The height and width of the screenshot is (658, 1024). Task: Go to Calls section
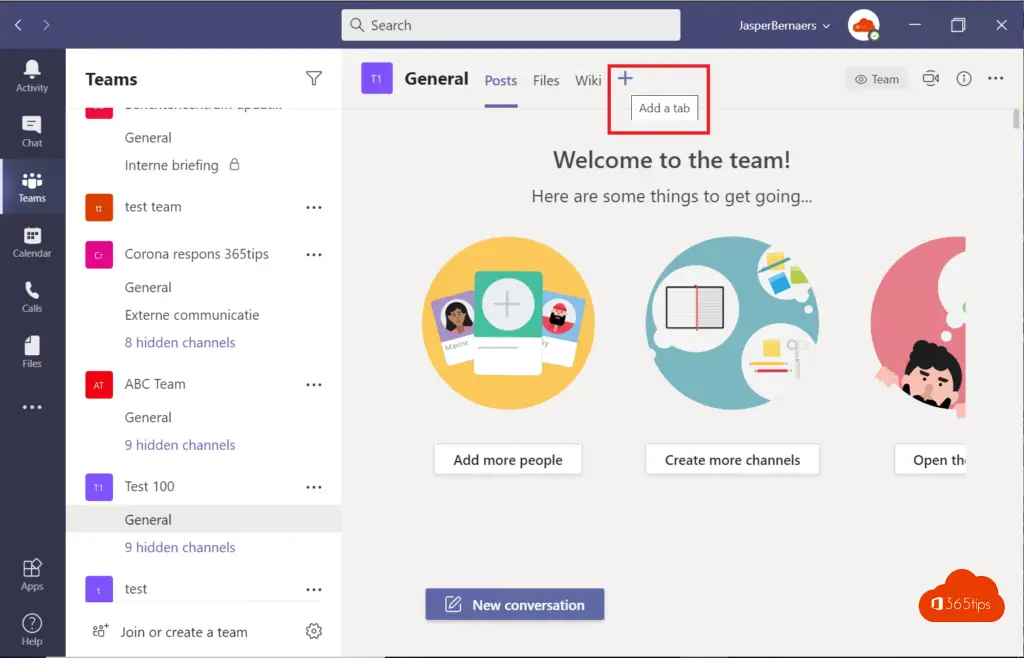(32, 297)
